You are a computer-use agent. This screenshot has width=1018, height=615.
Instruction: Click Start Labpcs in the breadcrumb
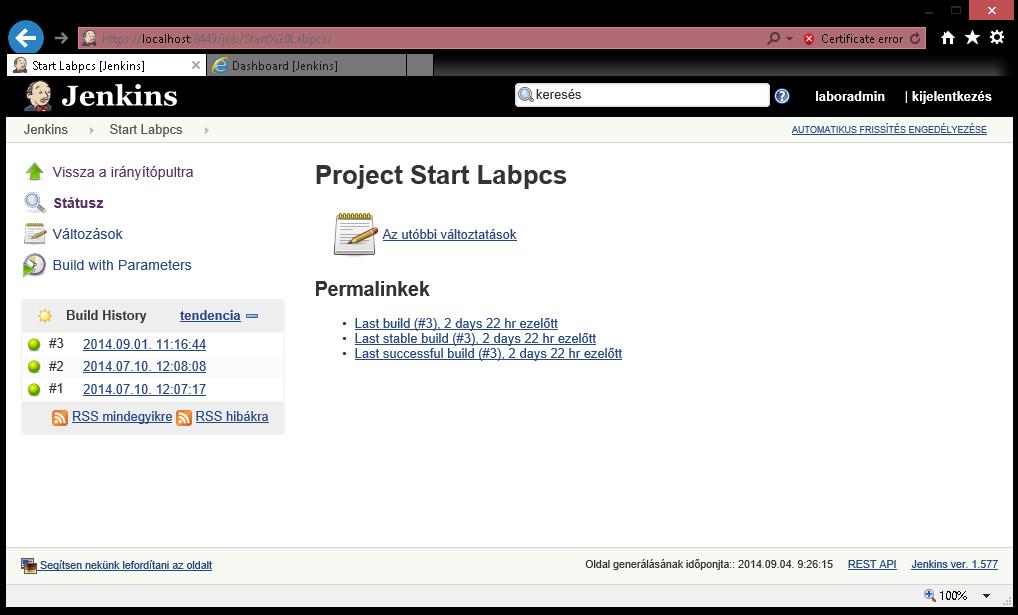click(x=145, y=129)
